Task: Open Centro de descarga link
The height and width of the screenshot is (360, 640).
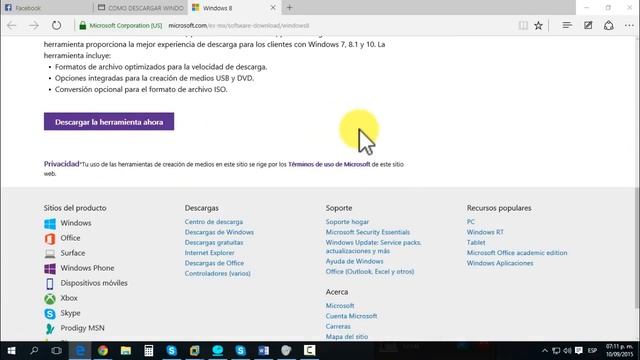Action: [x=213, y=222]
